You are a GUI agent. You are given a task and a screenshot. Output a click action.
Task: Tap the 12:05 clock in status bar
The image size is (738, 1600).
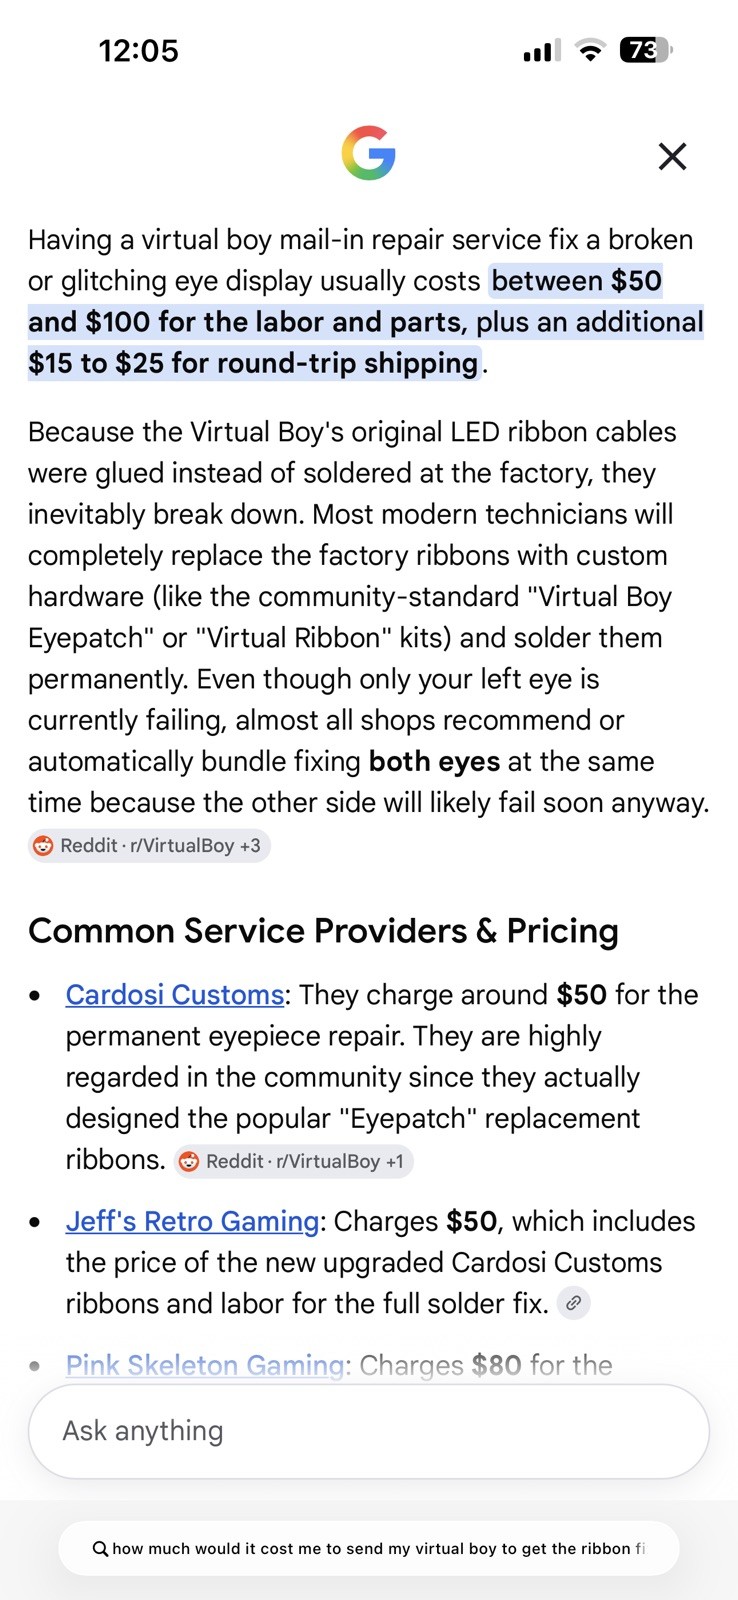click(139, 51)
